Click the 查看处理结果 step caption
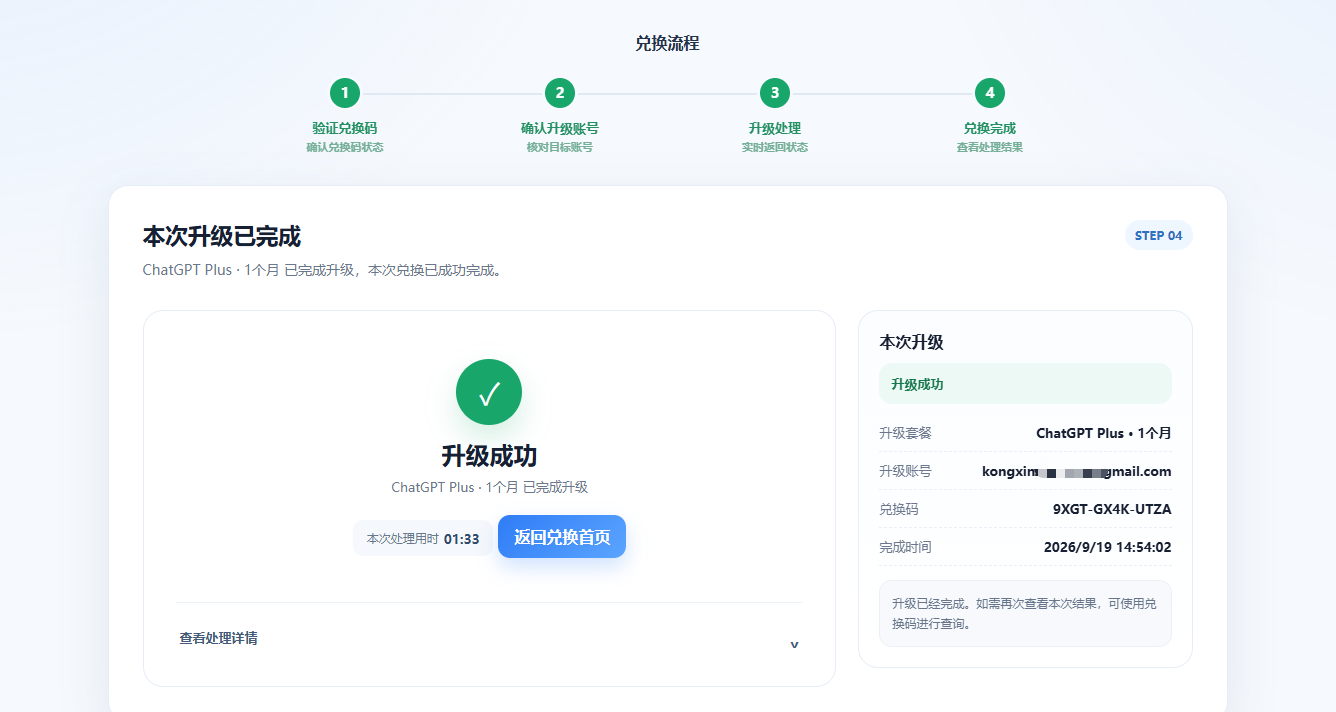The width and height of the screenshot is (1336, 712). (990, 147)
